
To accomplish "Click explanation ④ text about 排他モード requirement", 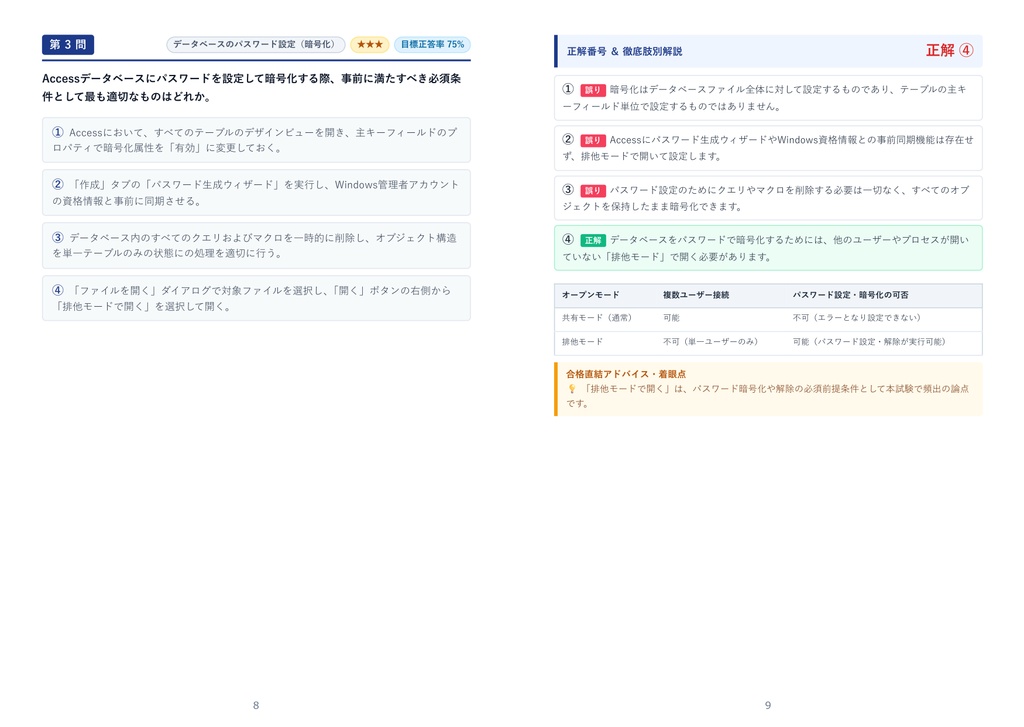I will (765, 248).
